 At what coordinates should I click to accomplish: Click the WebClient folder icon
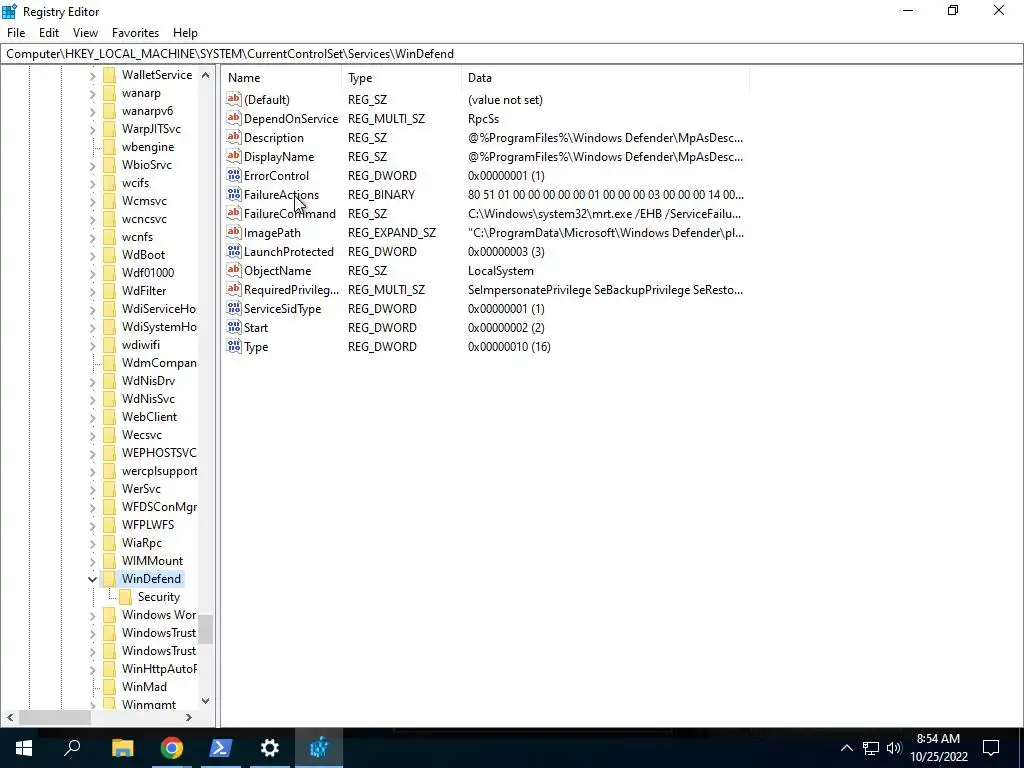(110, 417)
